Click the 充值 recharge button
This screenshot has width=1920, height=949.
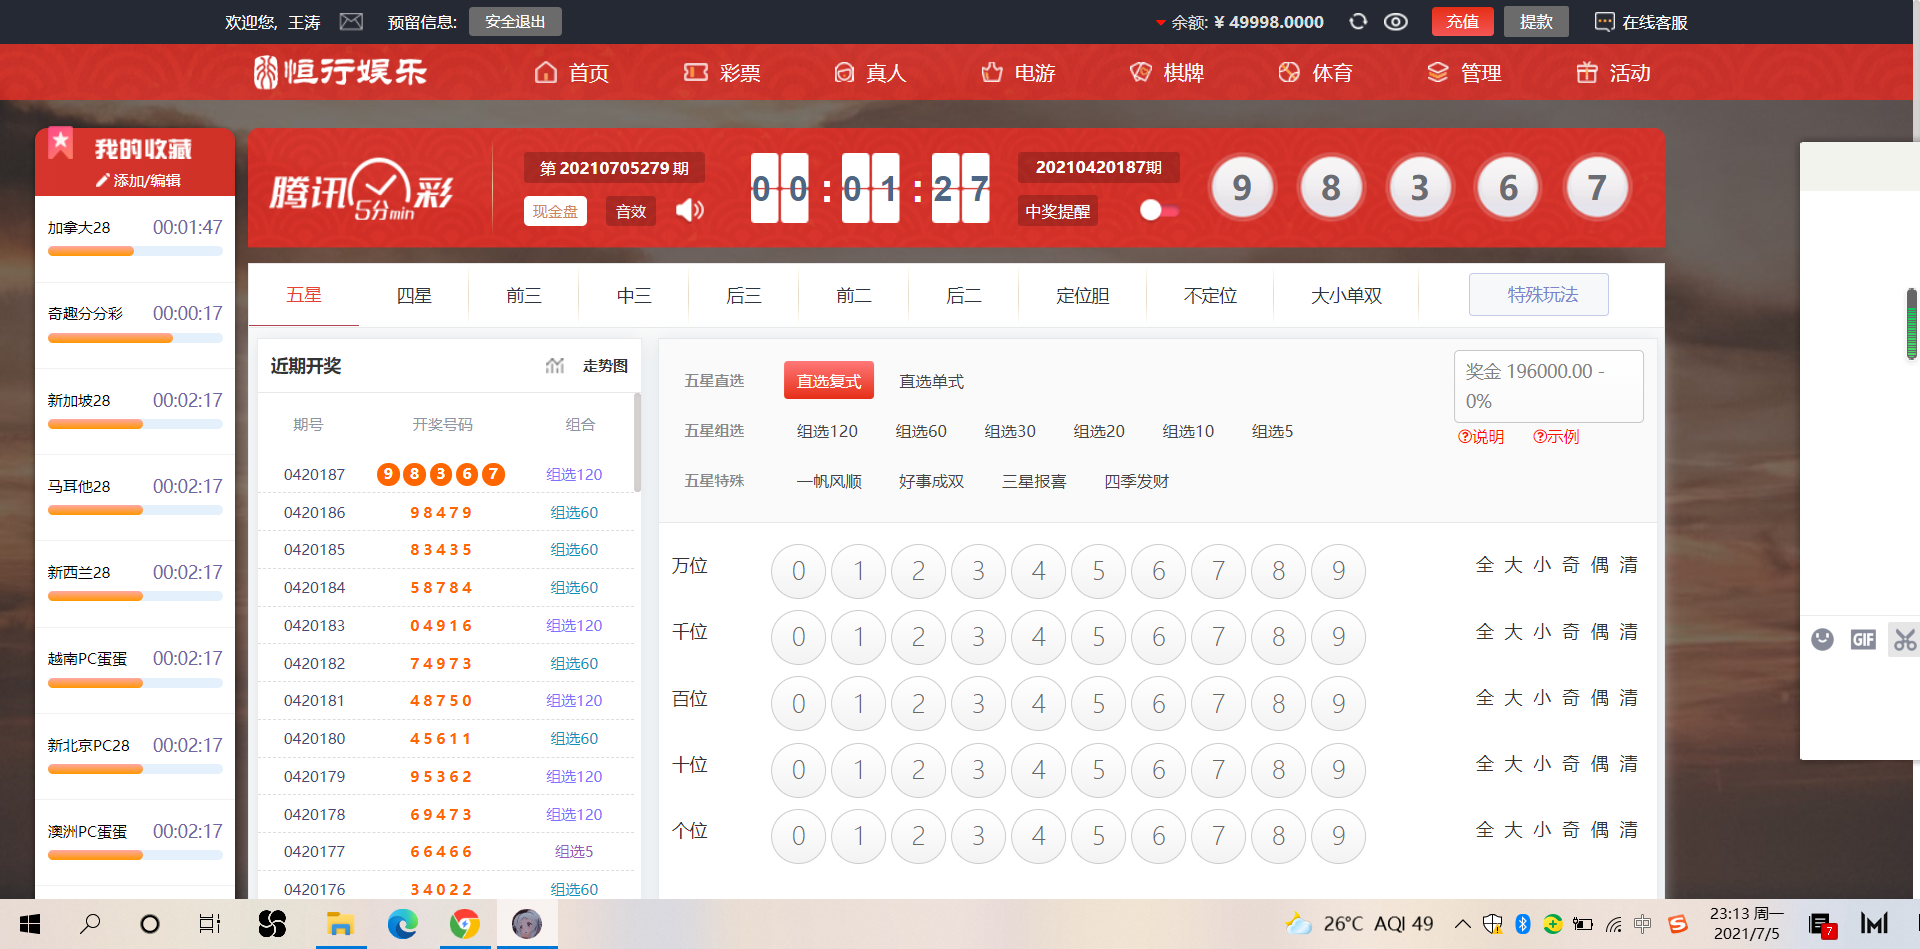coord(1462,21)
